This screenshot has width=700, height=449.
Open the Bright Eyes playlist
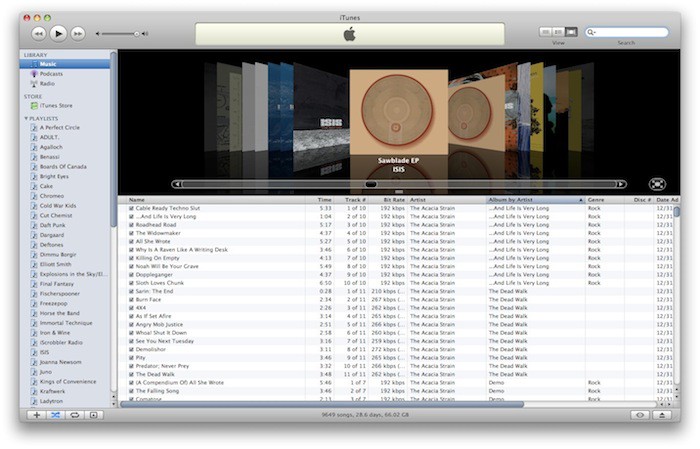point(54,177)
